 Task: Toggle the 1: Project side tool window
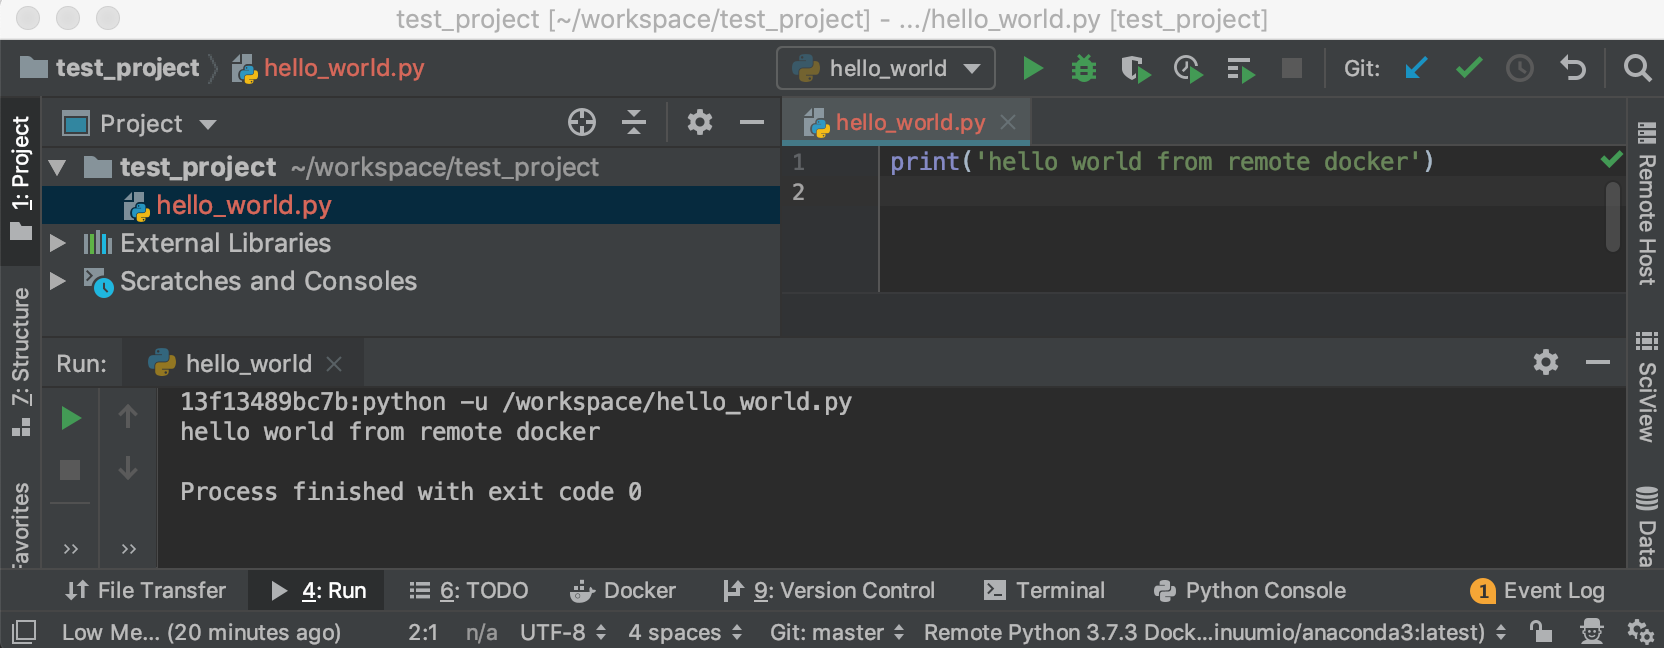20,178
